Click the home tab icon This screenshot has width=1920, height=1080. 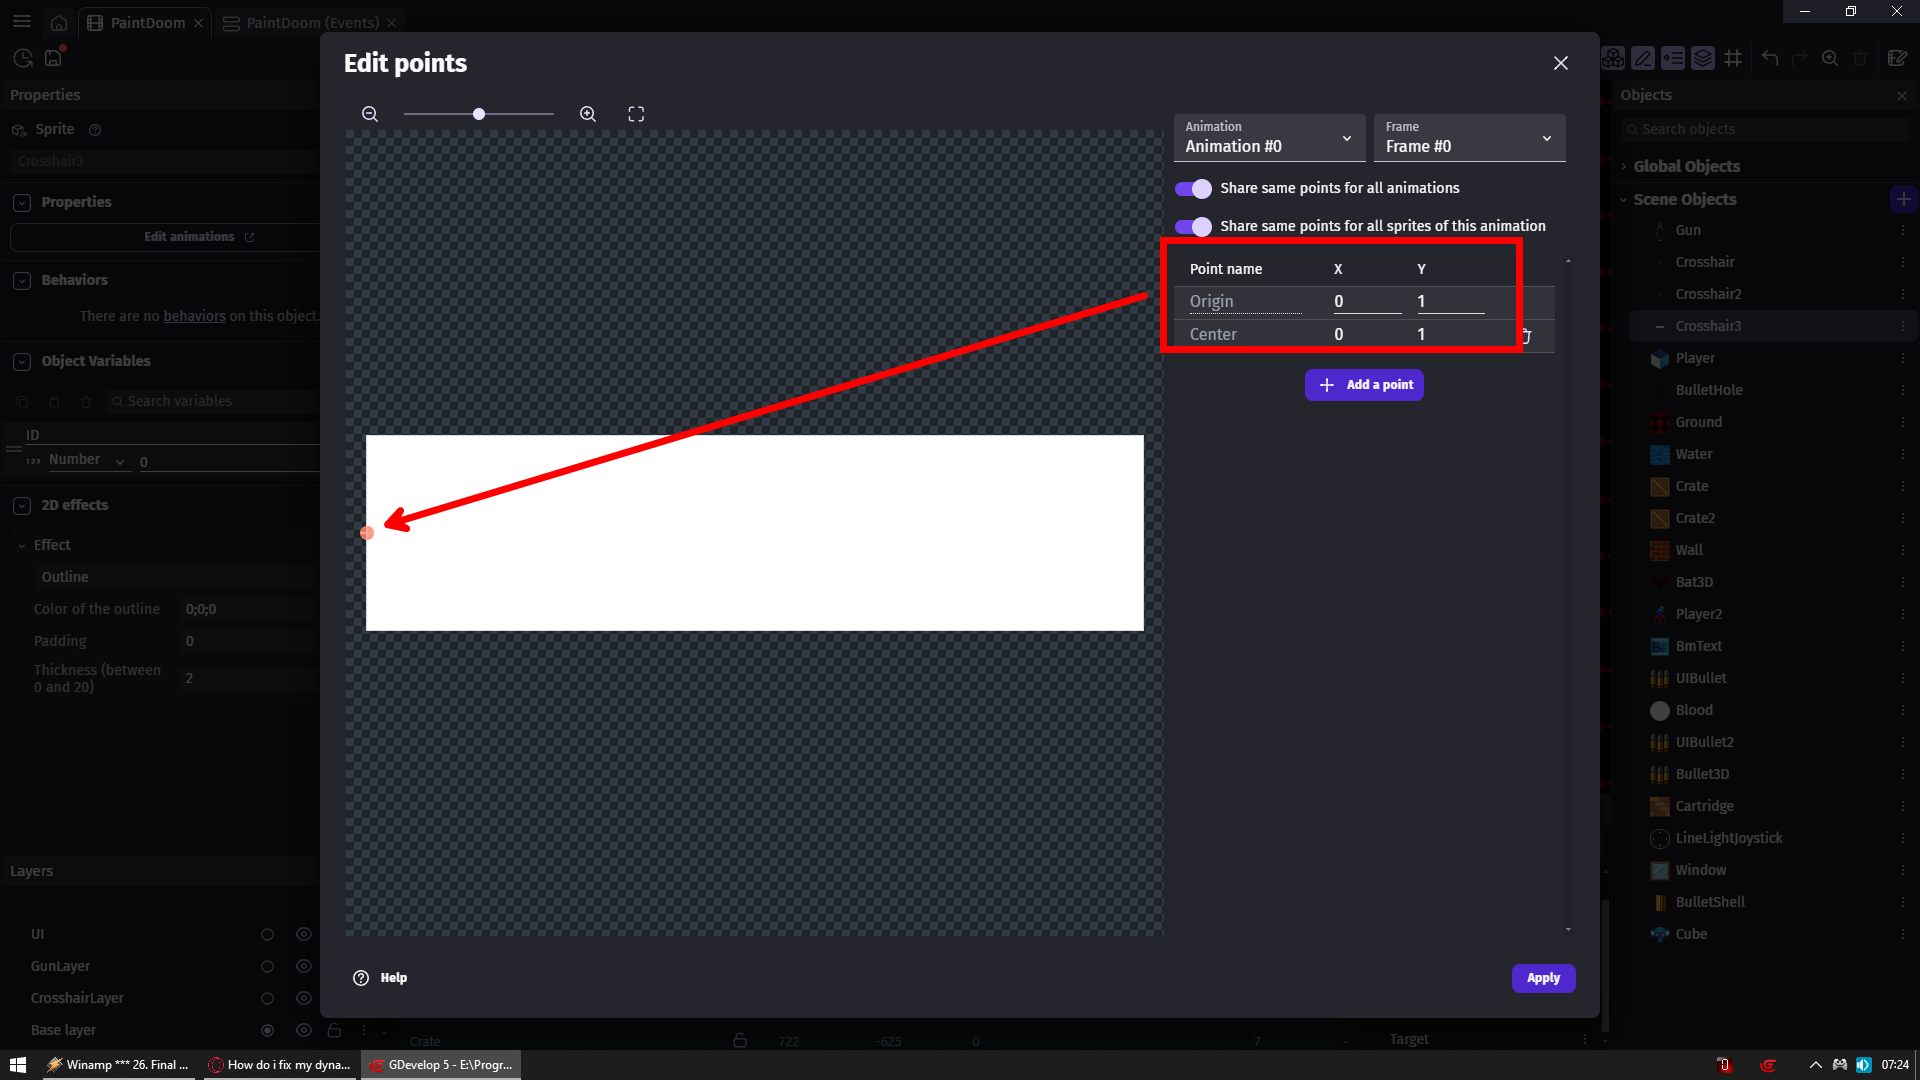tap(59, 23)
